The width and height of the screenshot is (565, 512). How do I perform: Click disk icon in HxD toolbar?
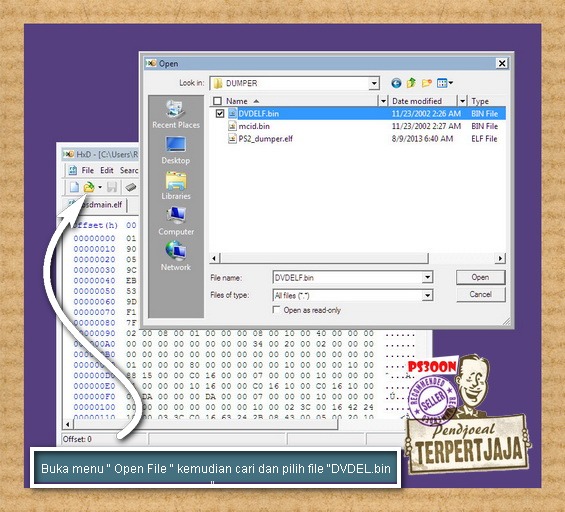click(130, 187)
